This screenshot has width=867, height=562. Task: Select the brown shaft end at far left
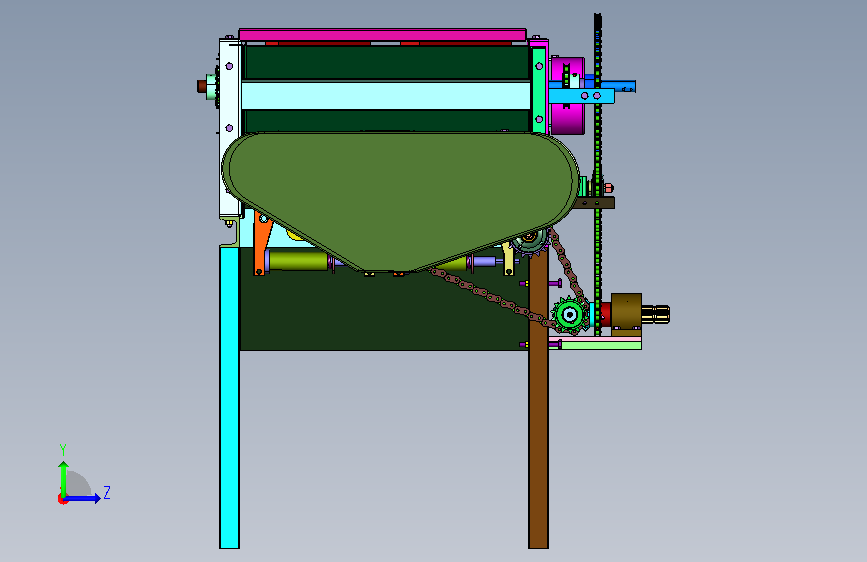coord(202,86)
